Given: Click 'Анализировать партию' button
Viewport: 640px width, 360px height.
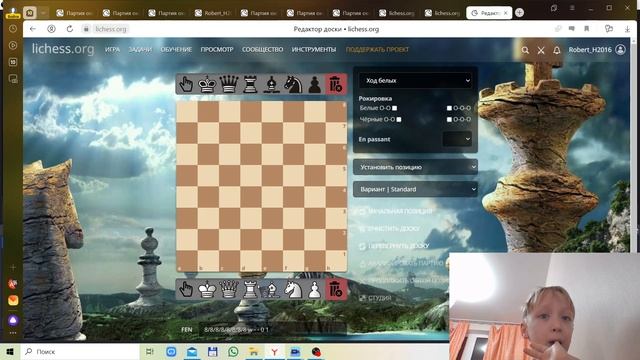Looking at the screenshot, I should [x=401, y=264].
